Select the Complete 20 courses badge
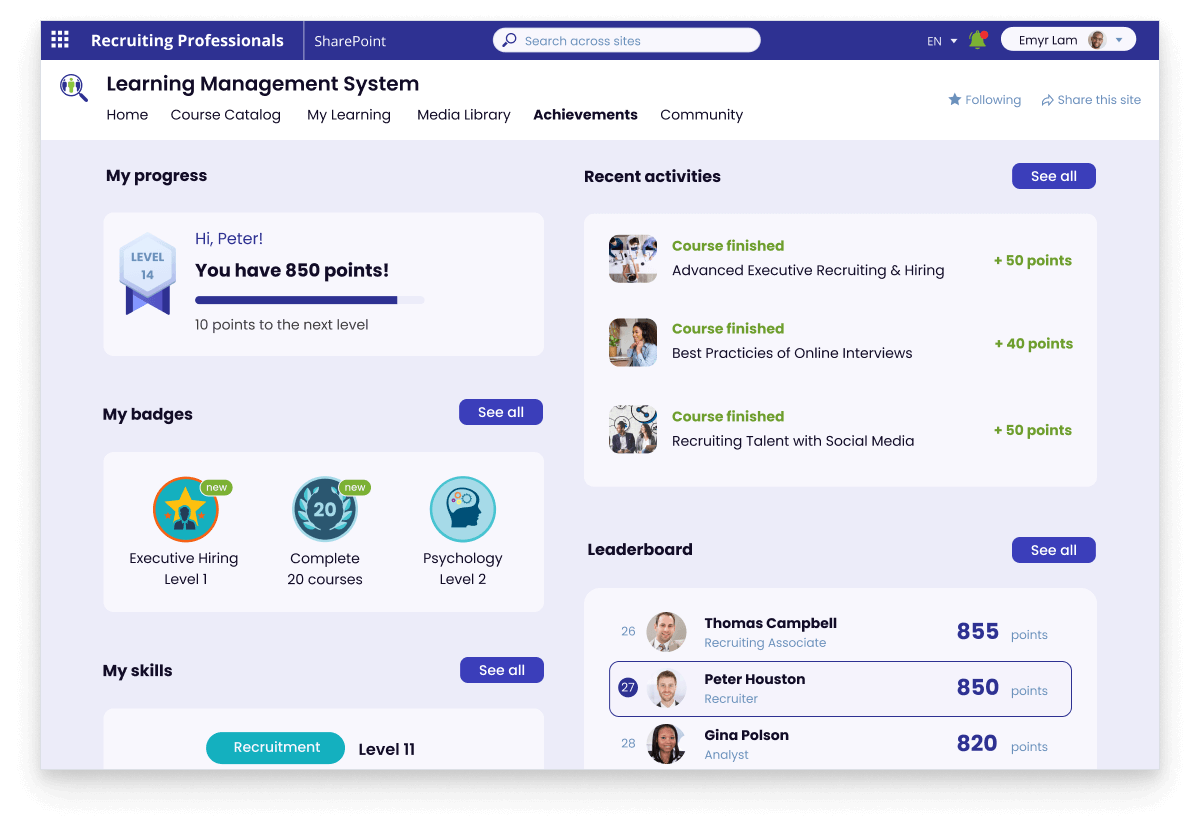Image resolution: width=1201 pixels, height=830 pixels. click(x=325, y=510)
